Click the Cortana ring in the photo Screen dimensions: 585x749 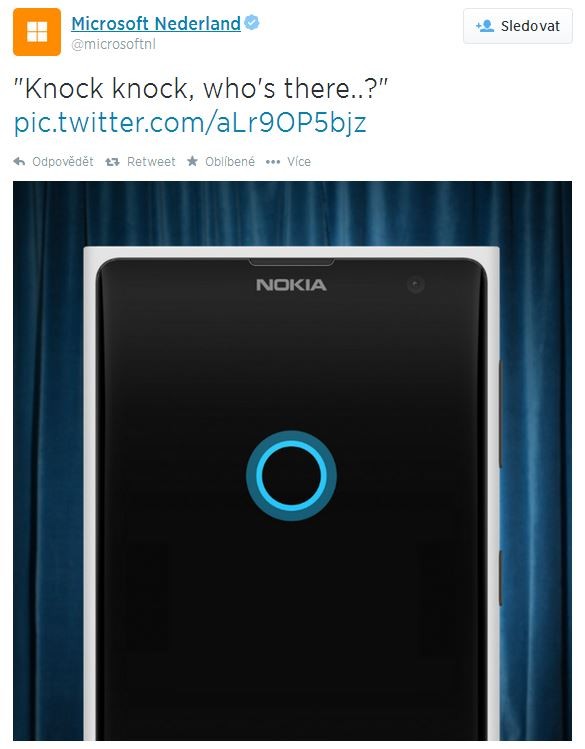(x=291, y=475)
